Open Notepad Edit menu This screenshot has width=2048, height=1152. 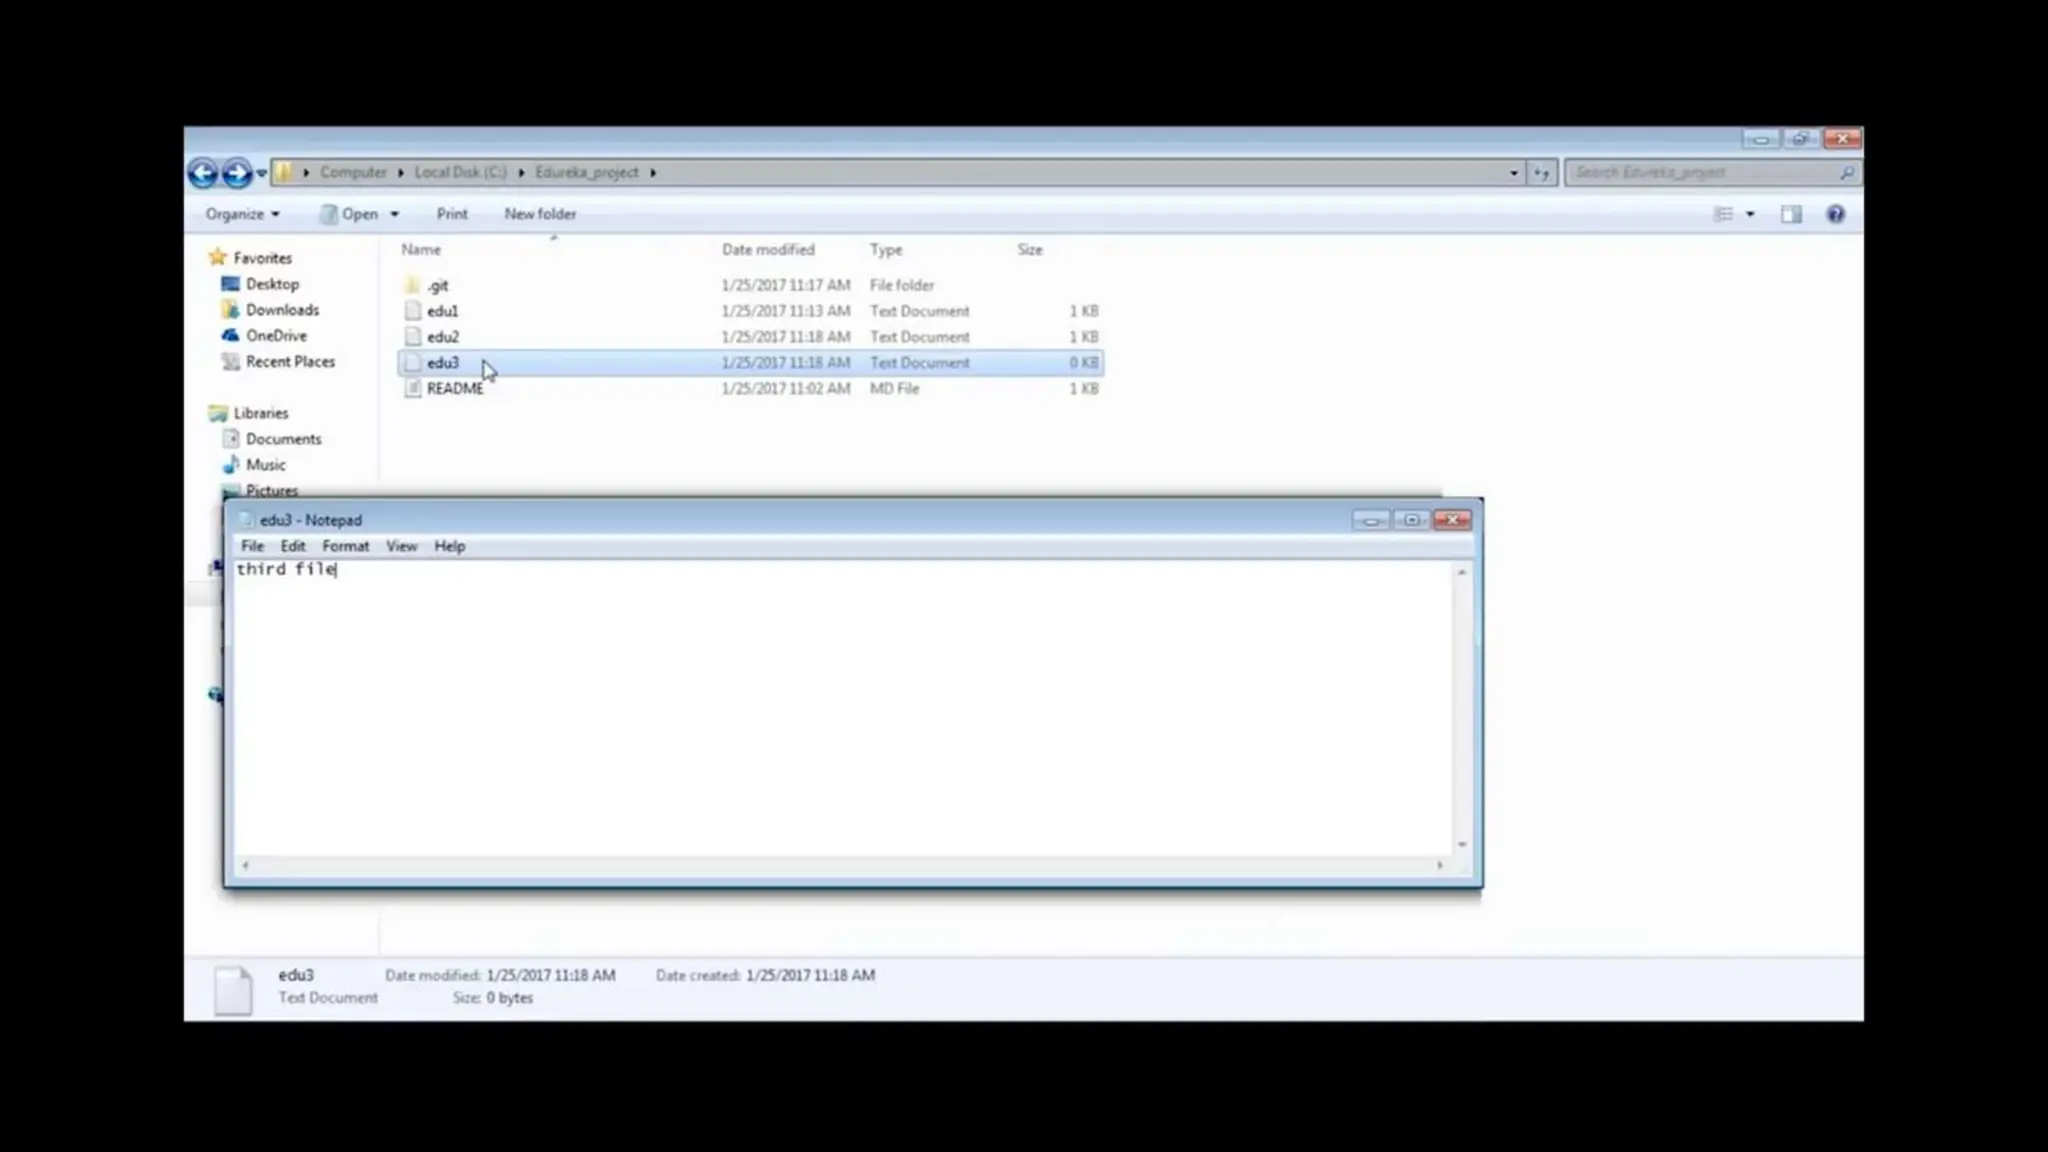coord(292,546)
